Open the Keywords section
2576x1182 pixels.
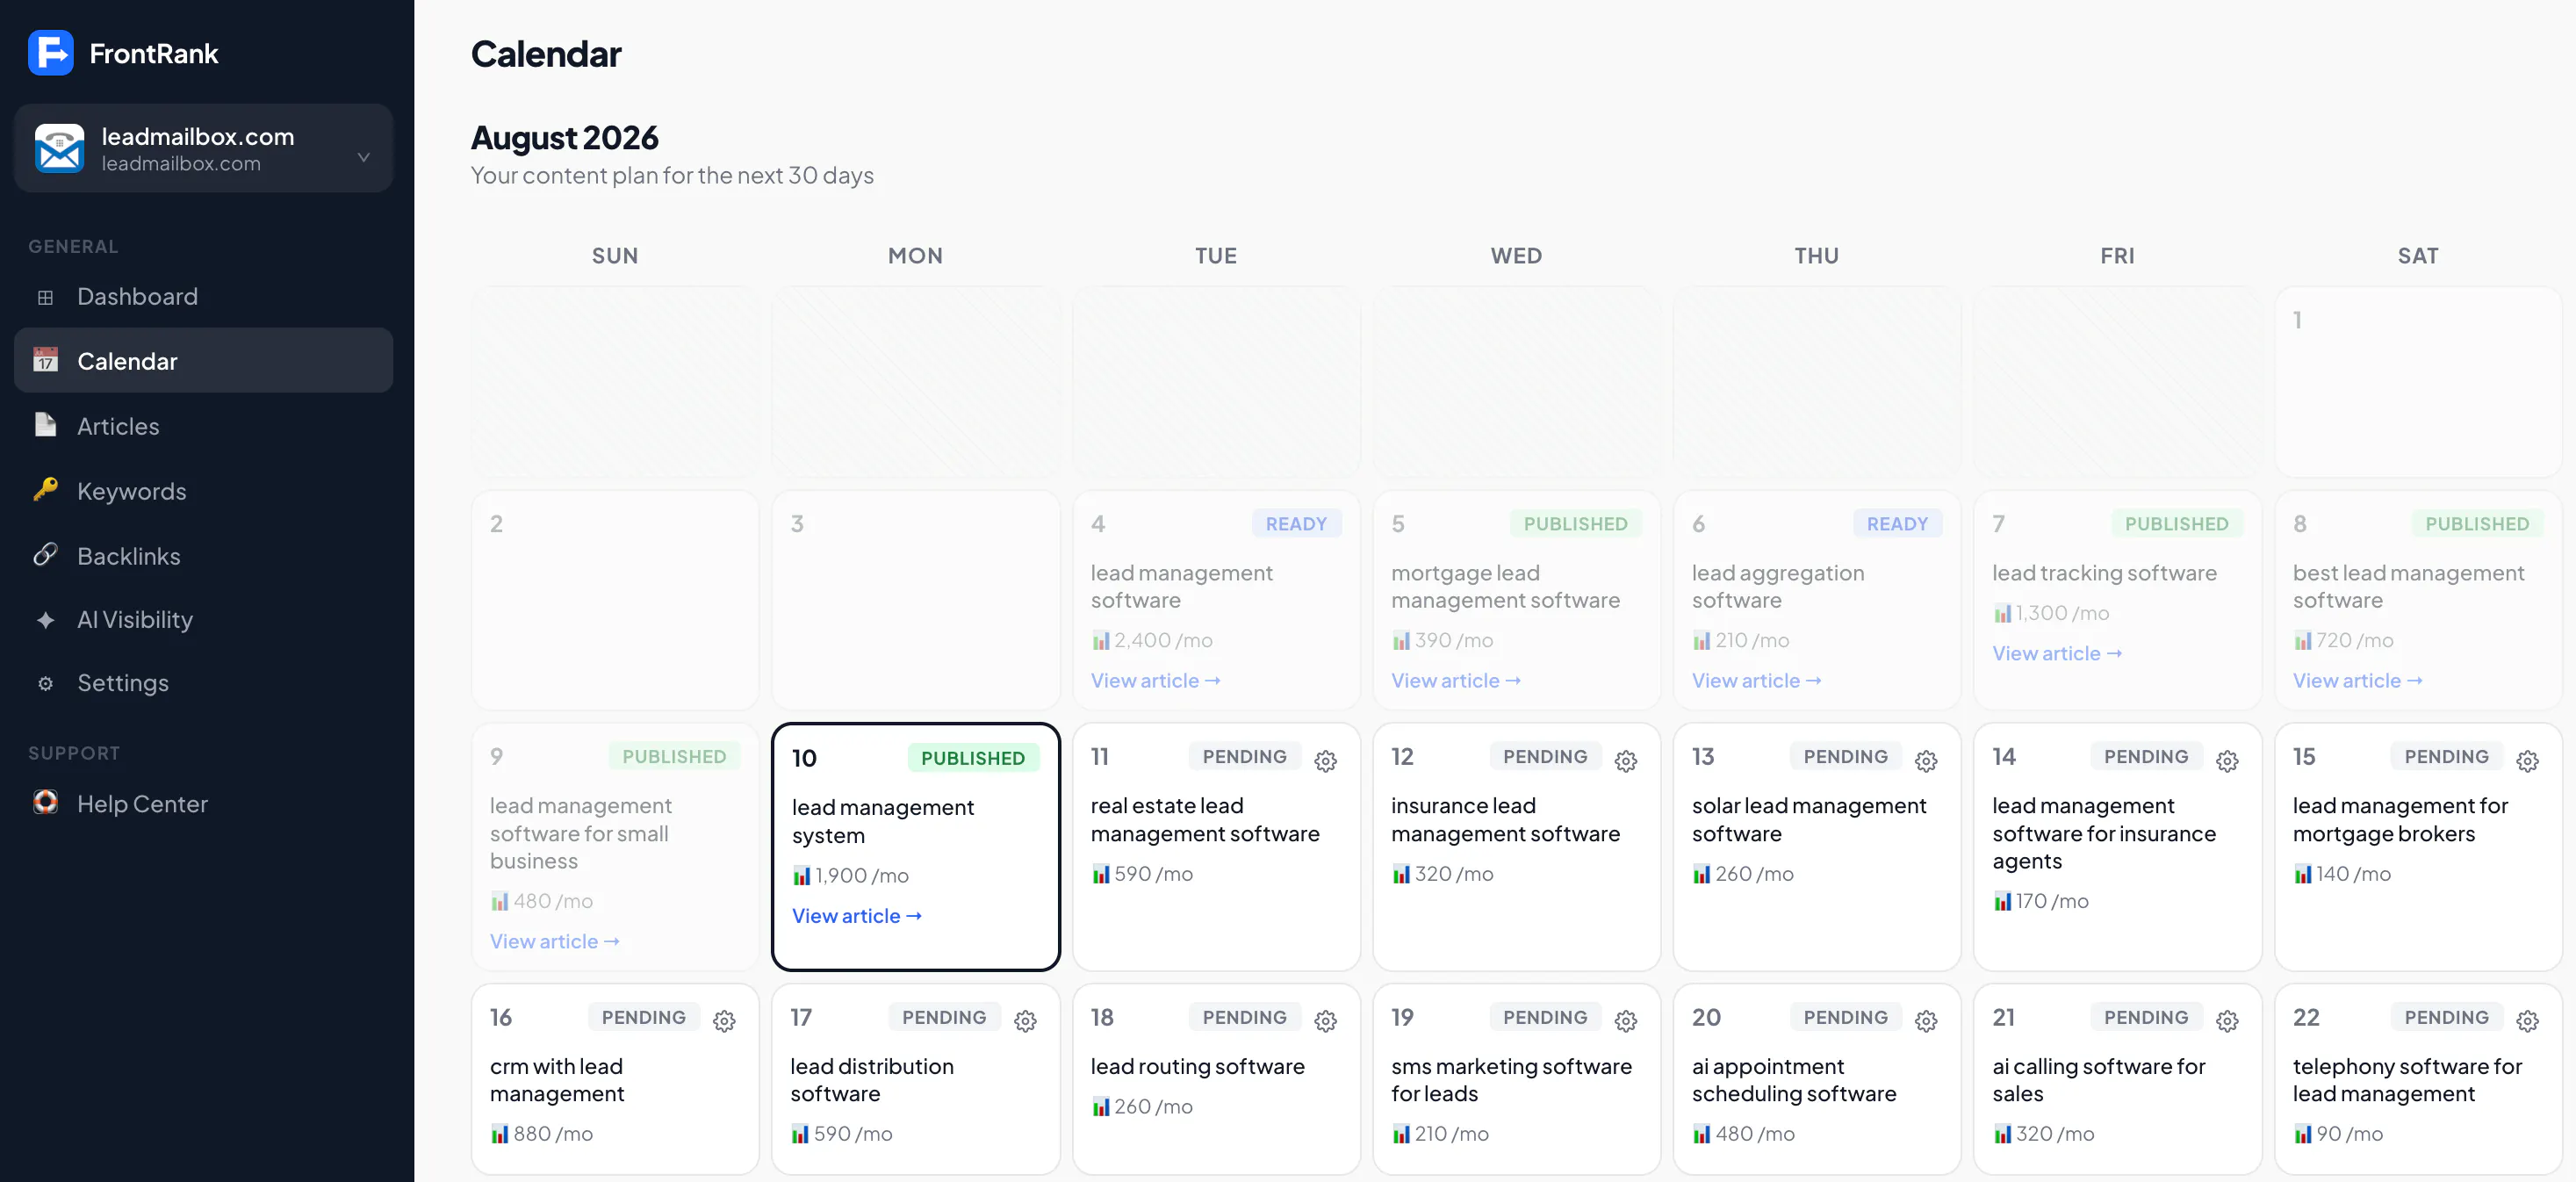click(203, 491)
